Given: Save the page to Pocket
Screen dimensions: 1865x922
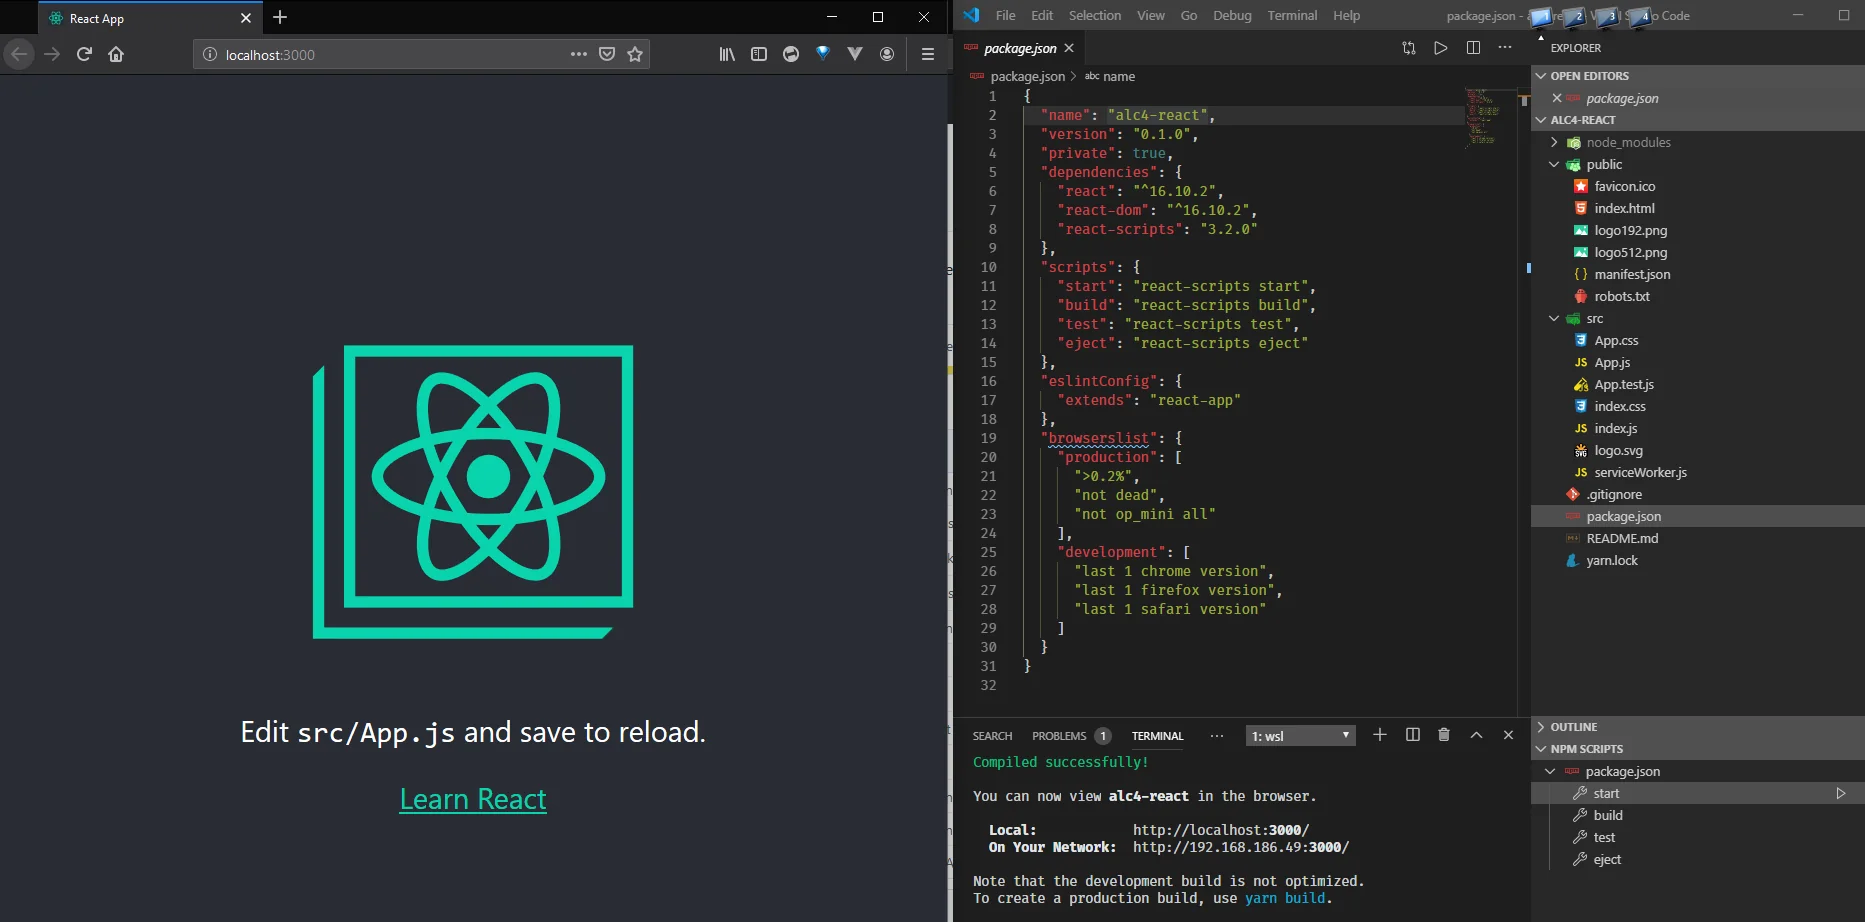Looking at the screenshot, I should point(606,54).
